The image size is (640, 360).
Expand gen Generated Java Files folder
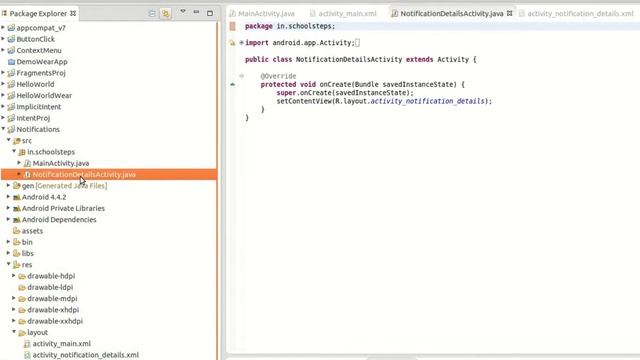[9, 185]
